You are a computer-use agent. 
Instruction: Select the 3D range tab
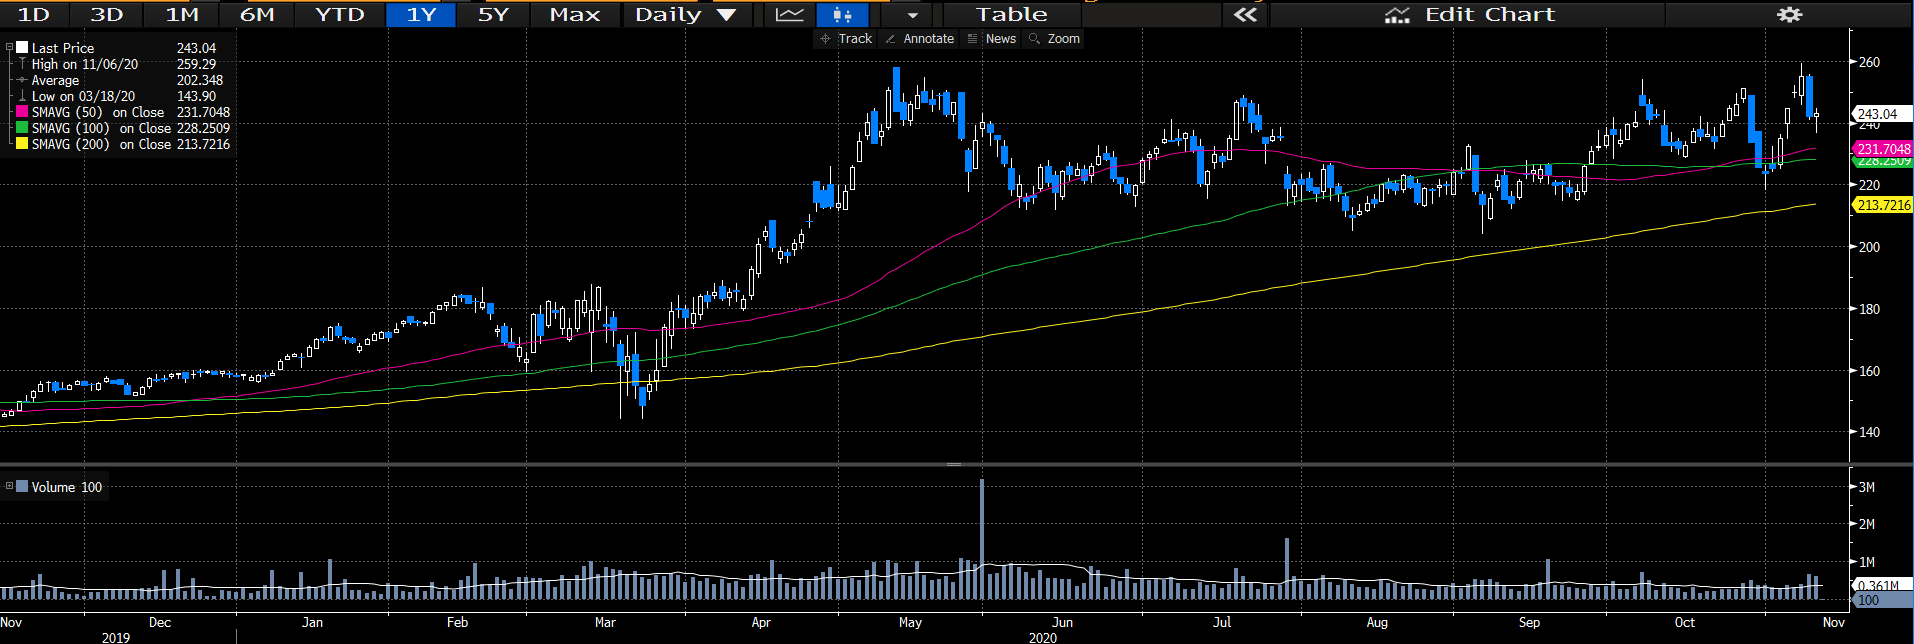(107, 14)
